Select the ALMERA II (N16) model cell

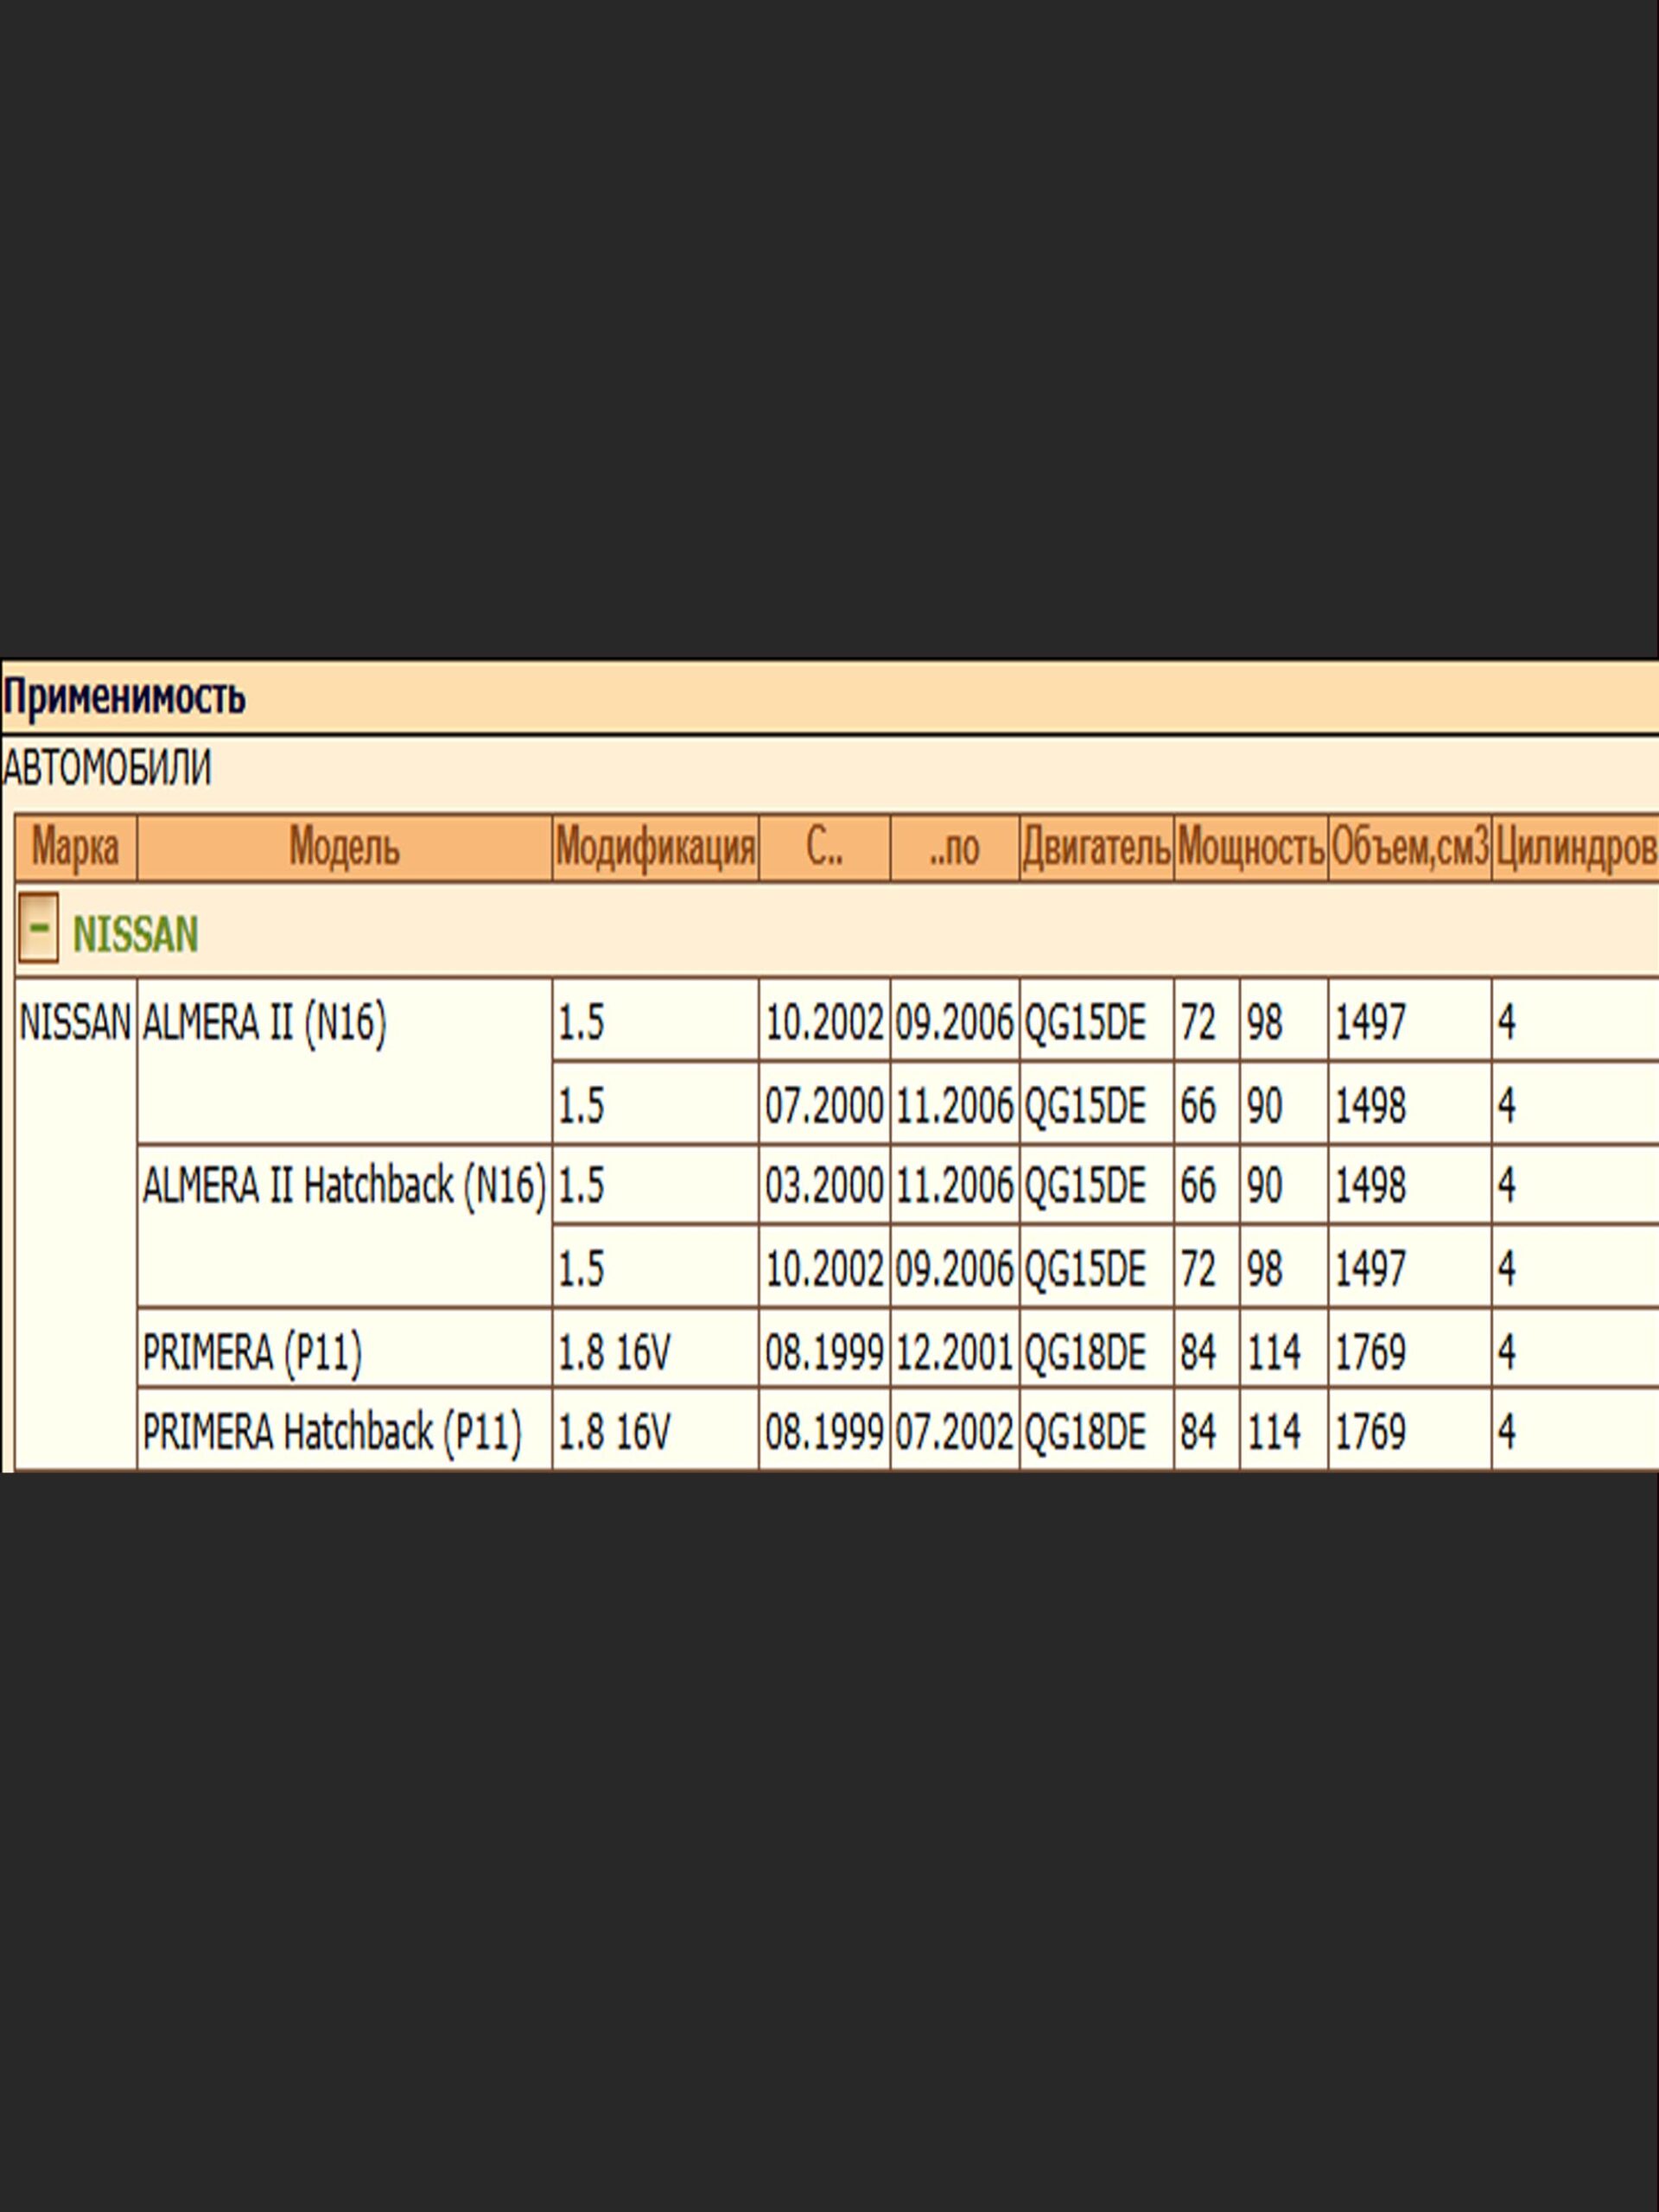pos(264,1023)
